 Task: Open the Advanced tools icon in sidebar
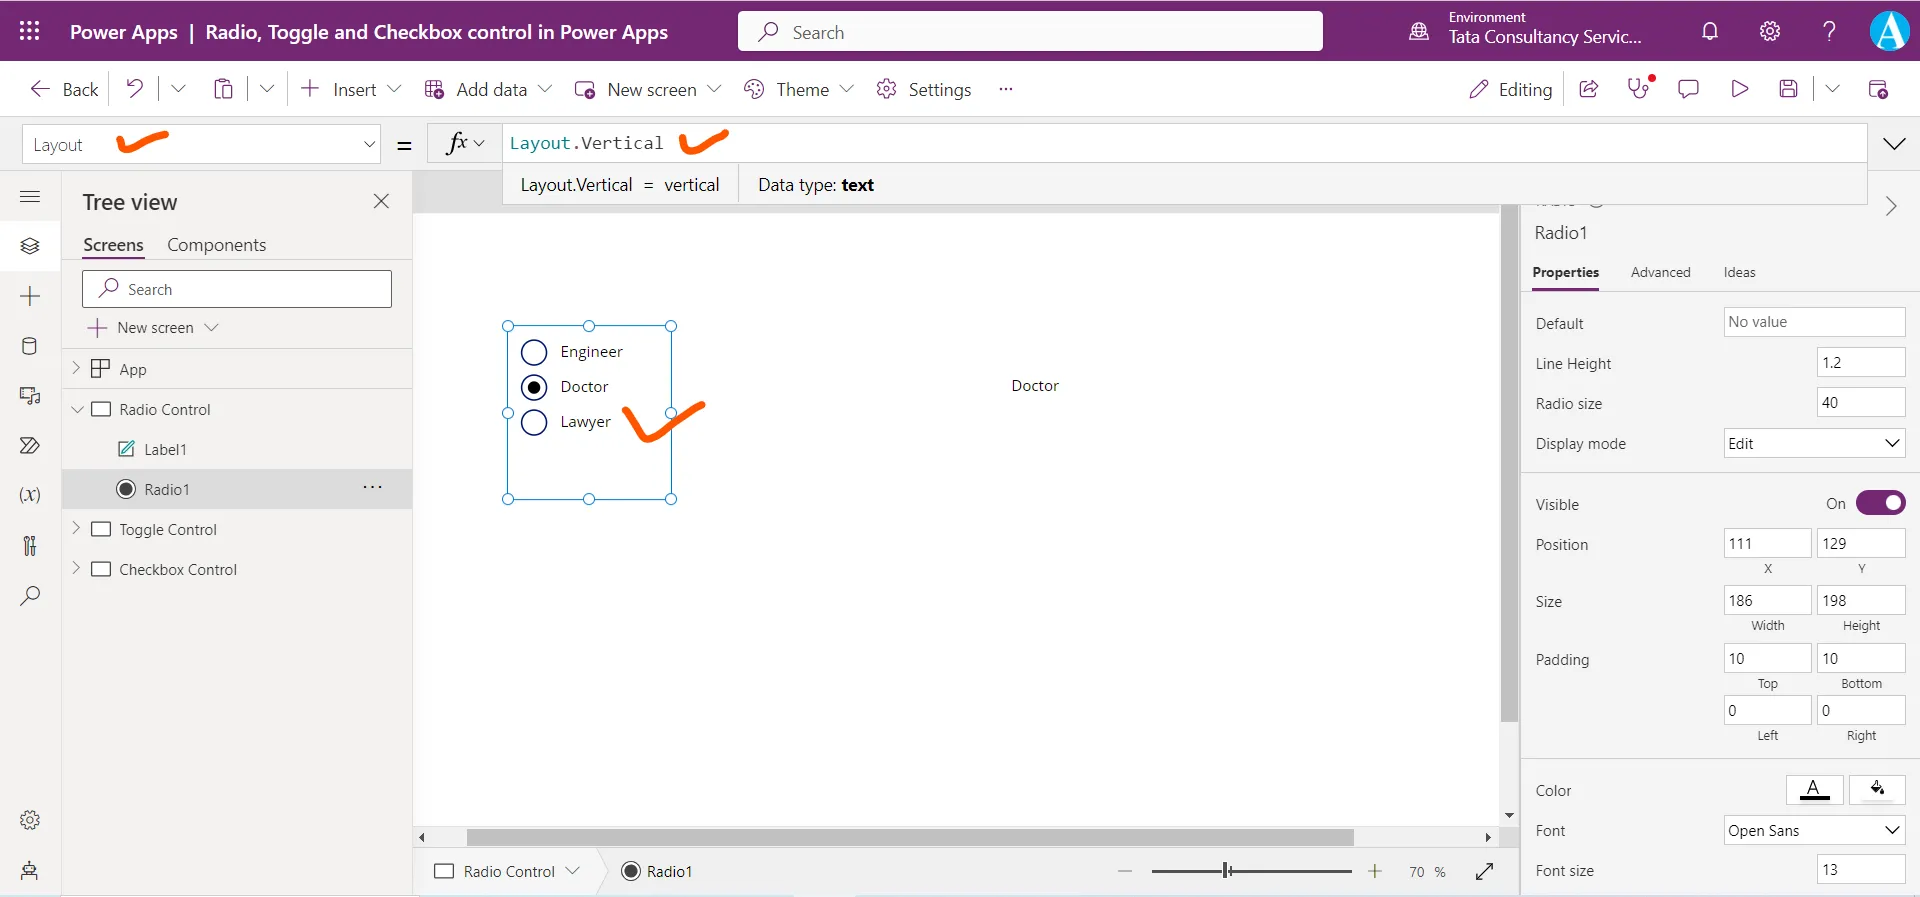coord(30,545)
